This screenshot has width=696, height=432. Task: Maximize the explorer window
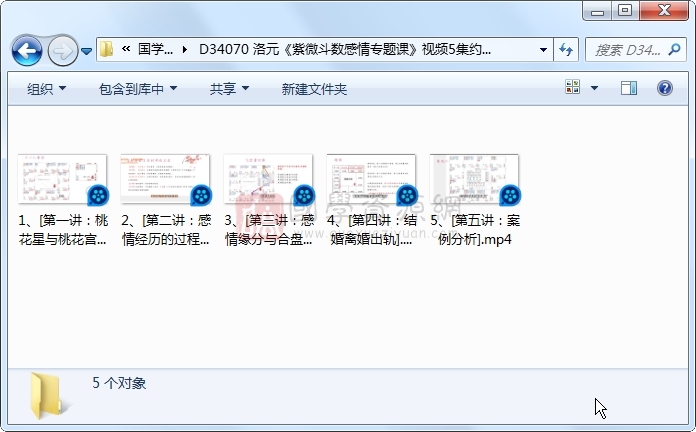(625, 10)
